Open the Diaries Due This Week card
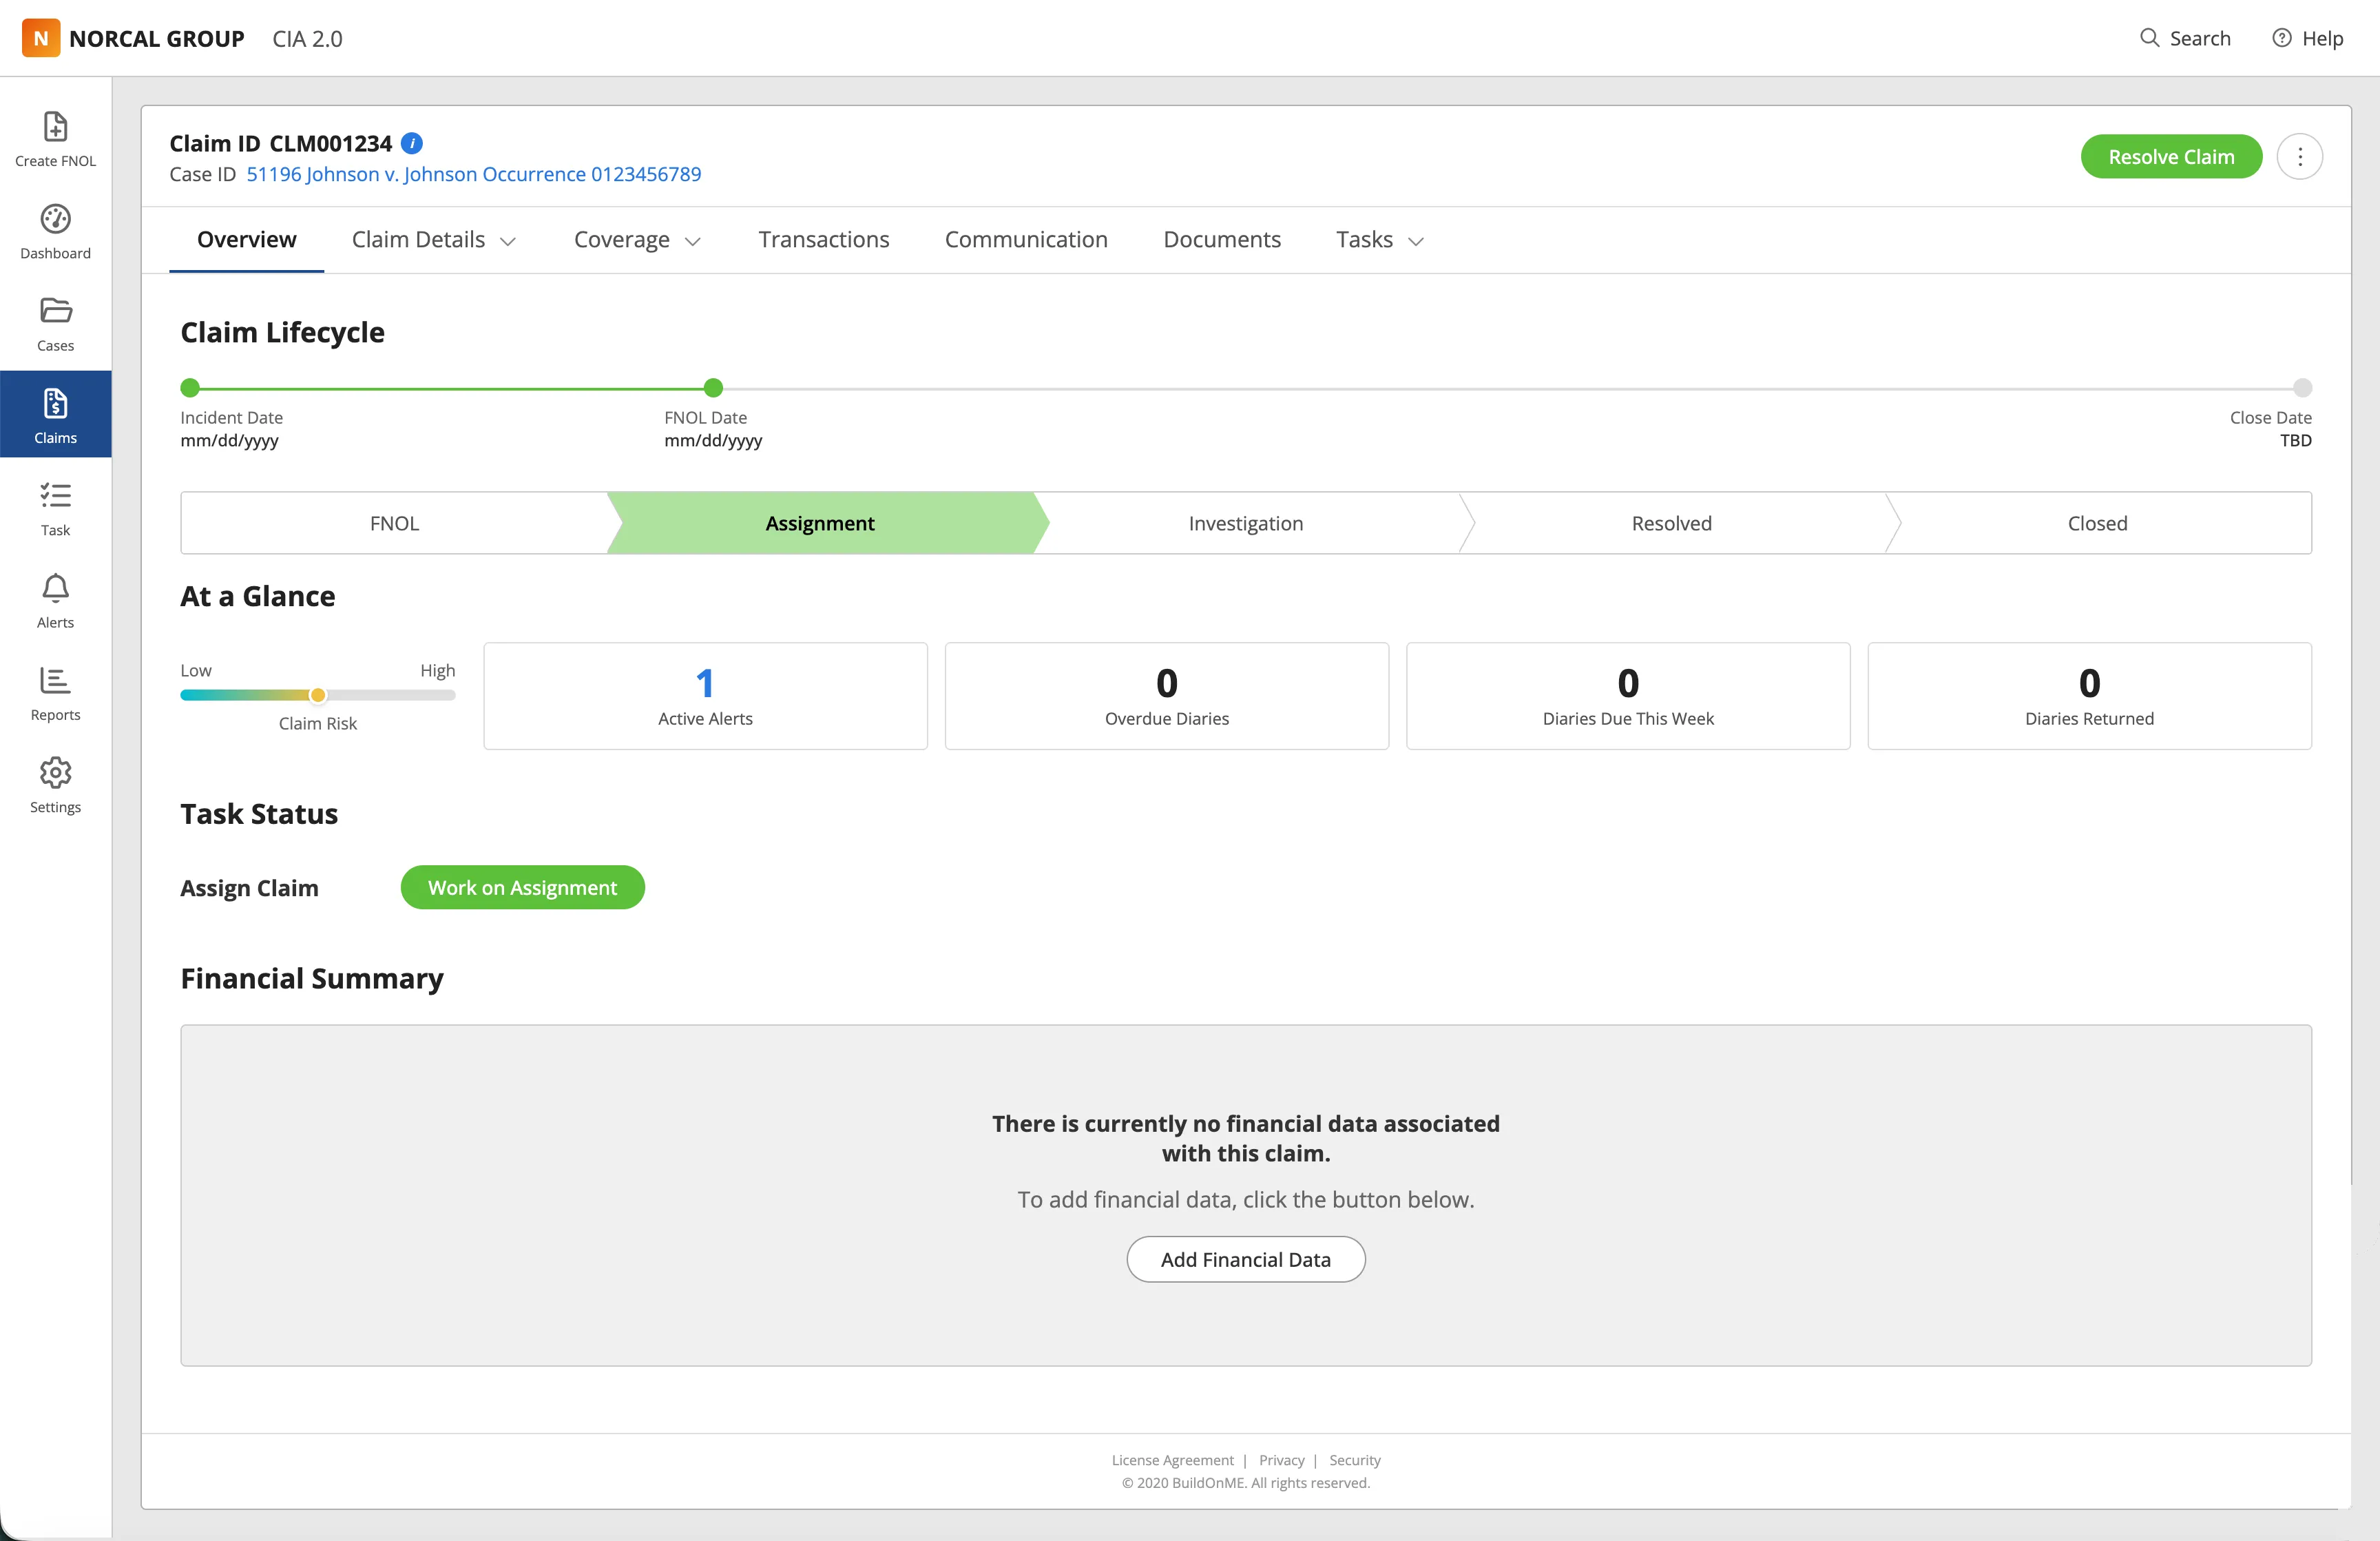The width and height of the screenshot is (2380, 1541). [x=1627, y=696]
